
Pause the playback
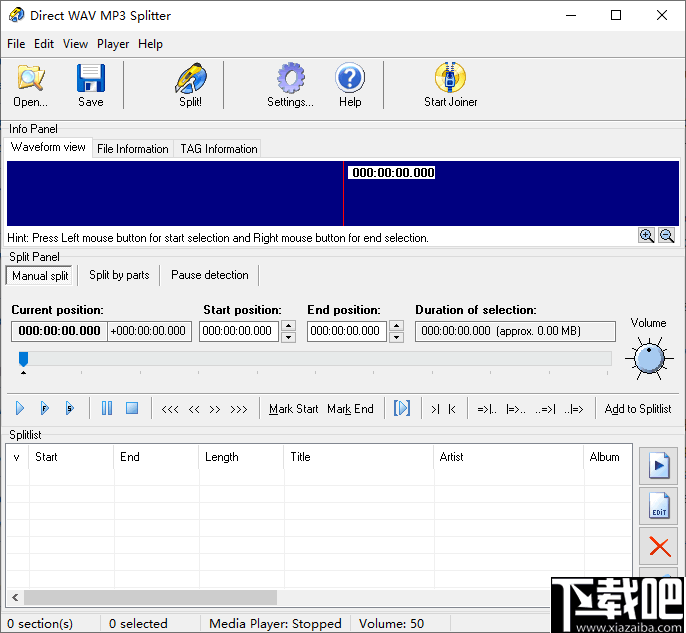pyautogui.click(x=107, y=409)
